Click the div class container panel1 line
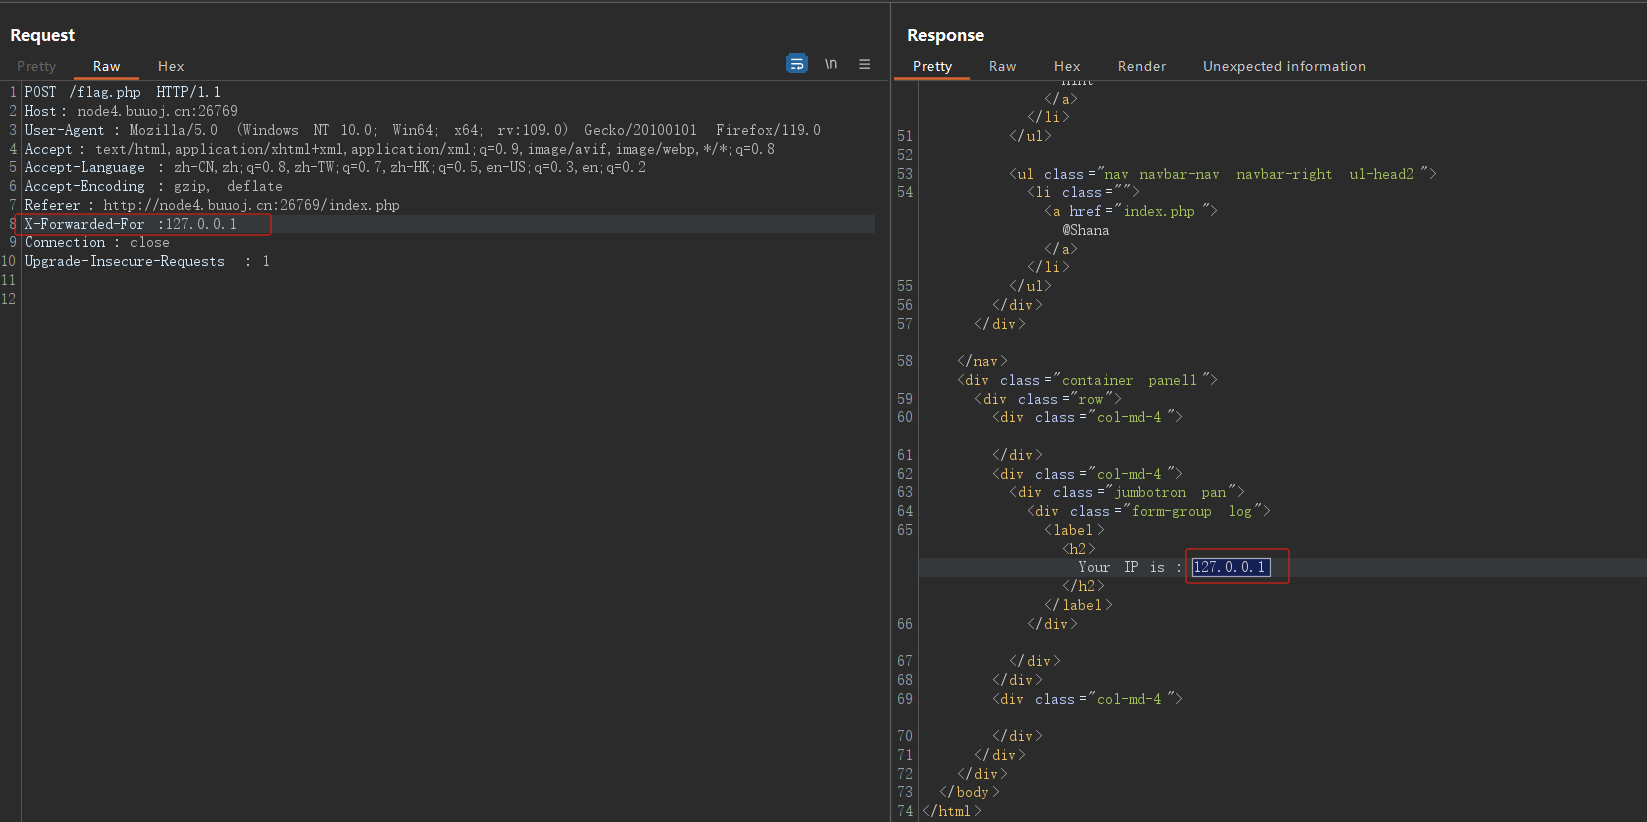 (x=1087, y=380)
